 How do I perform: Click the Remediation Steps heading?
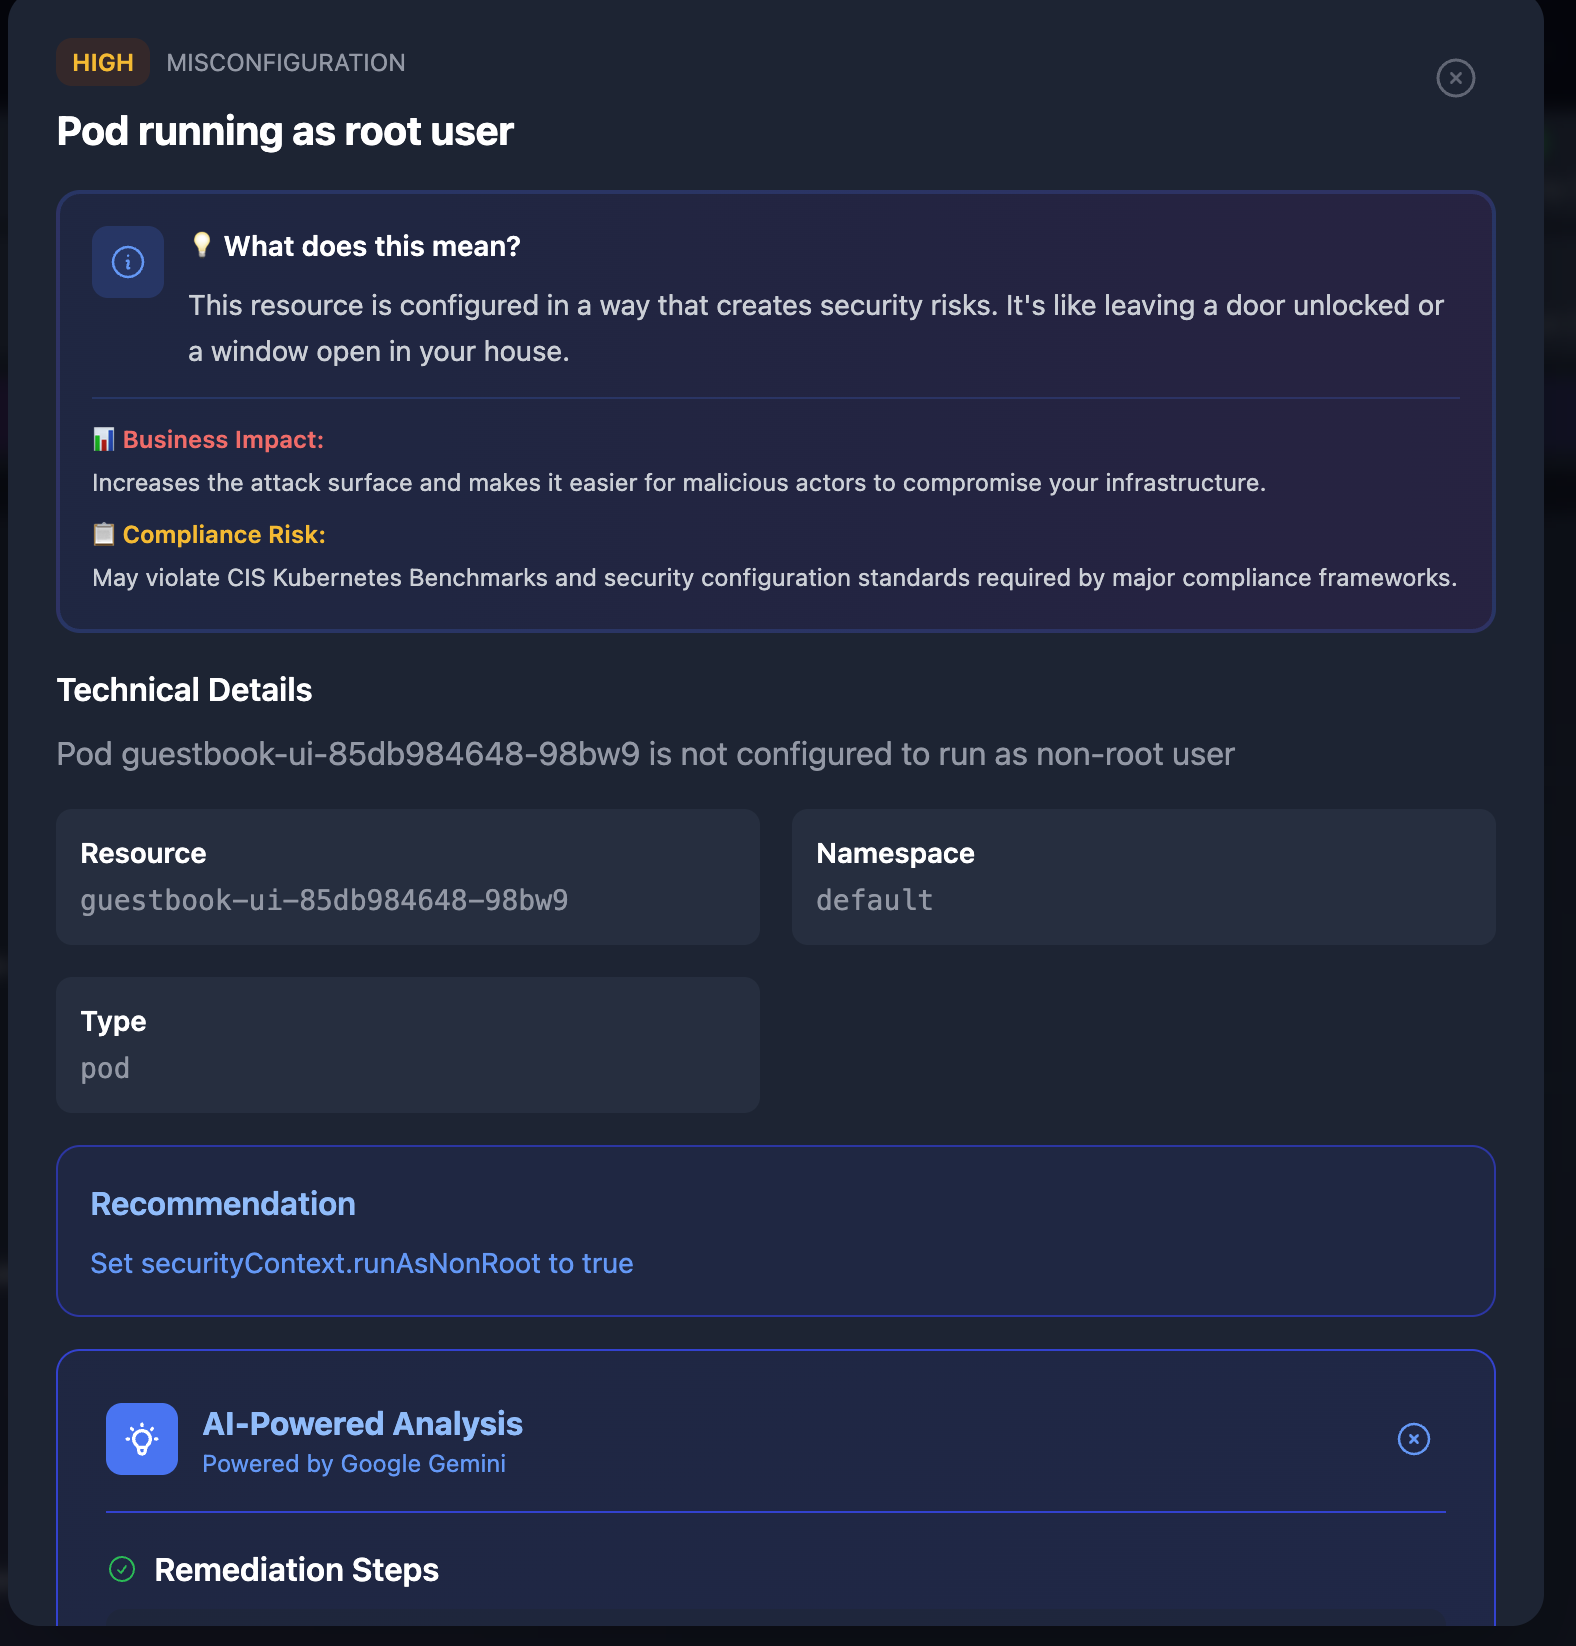tap(296, 1570)
